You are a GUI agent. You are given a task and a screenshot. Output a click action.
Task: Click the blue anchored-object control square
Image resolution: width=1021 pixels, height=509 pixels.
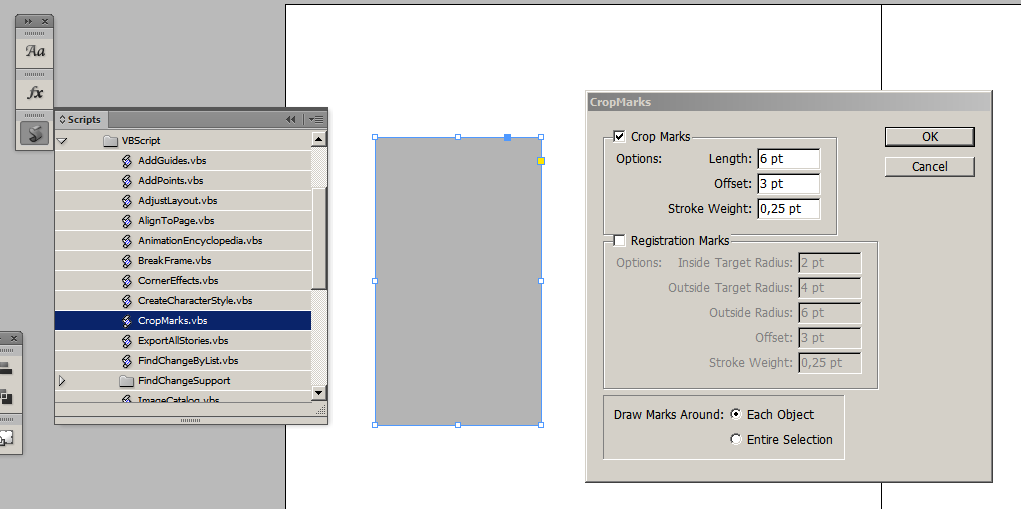coord(507,137)
